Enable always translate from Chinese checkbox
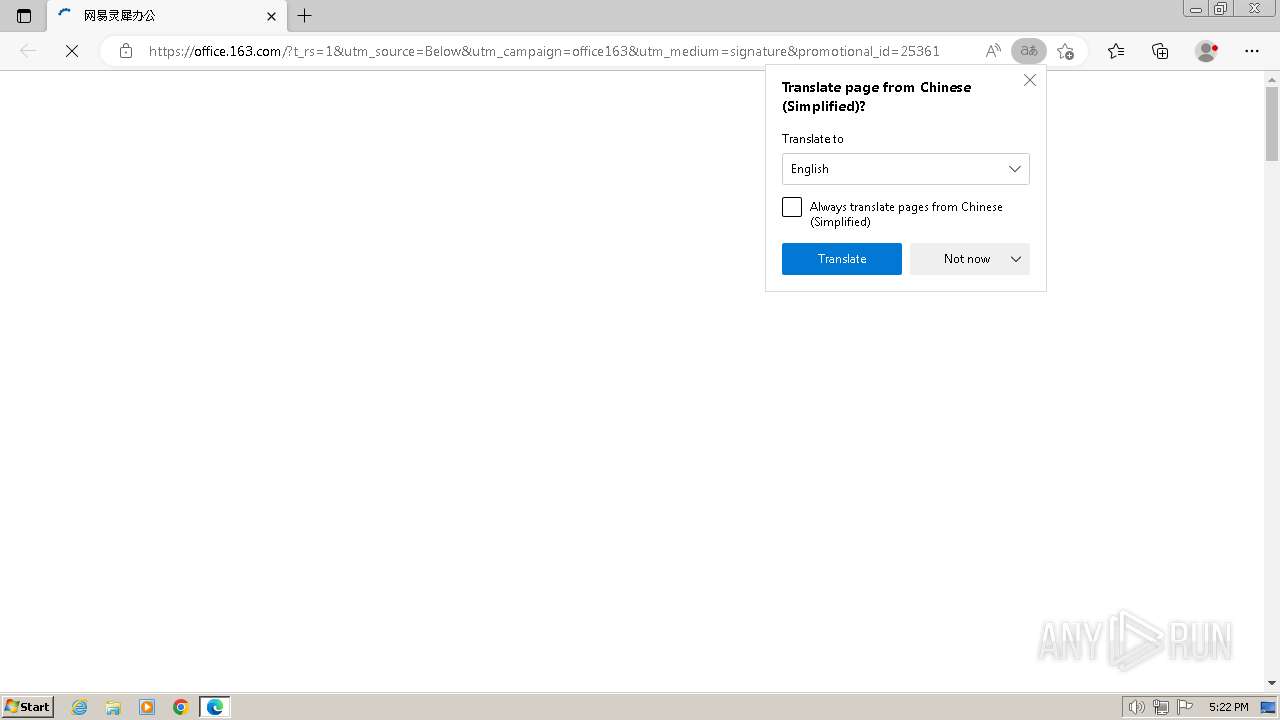This screenshot has width=1280, height=720. 792,207
